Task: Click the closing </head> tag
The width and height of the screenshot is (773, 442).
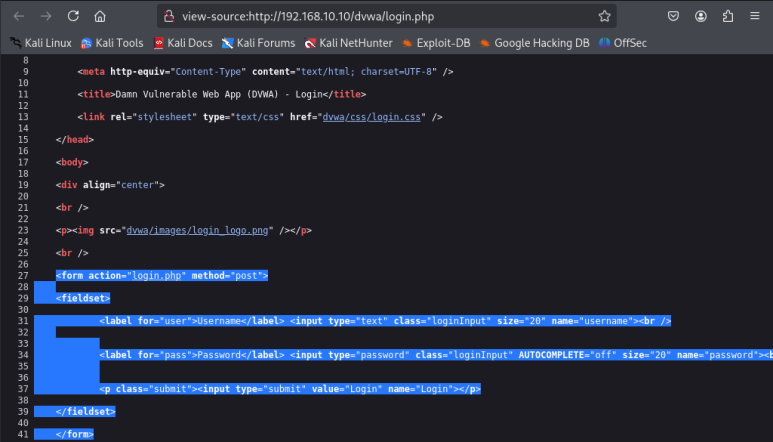Action: pyautogui.click(x=75, y=139)
